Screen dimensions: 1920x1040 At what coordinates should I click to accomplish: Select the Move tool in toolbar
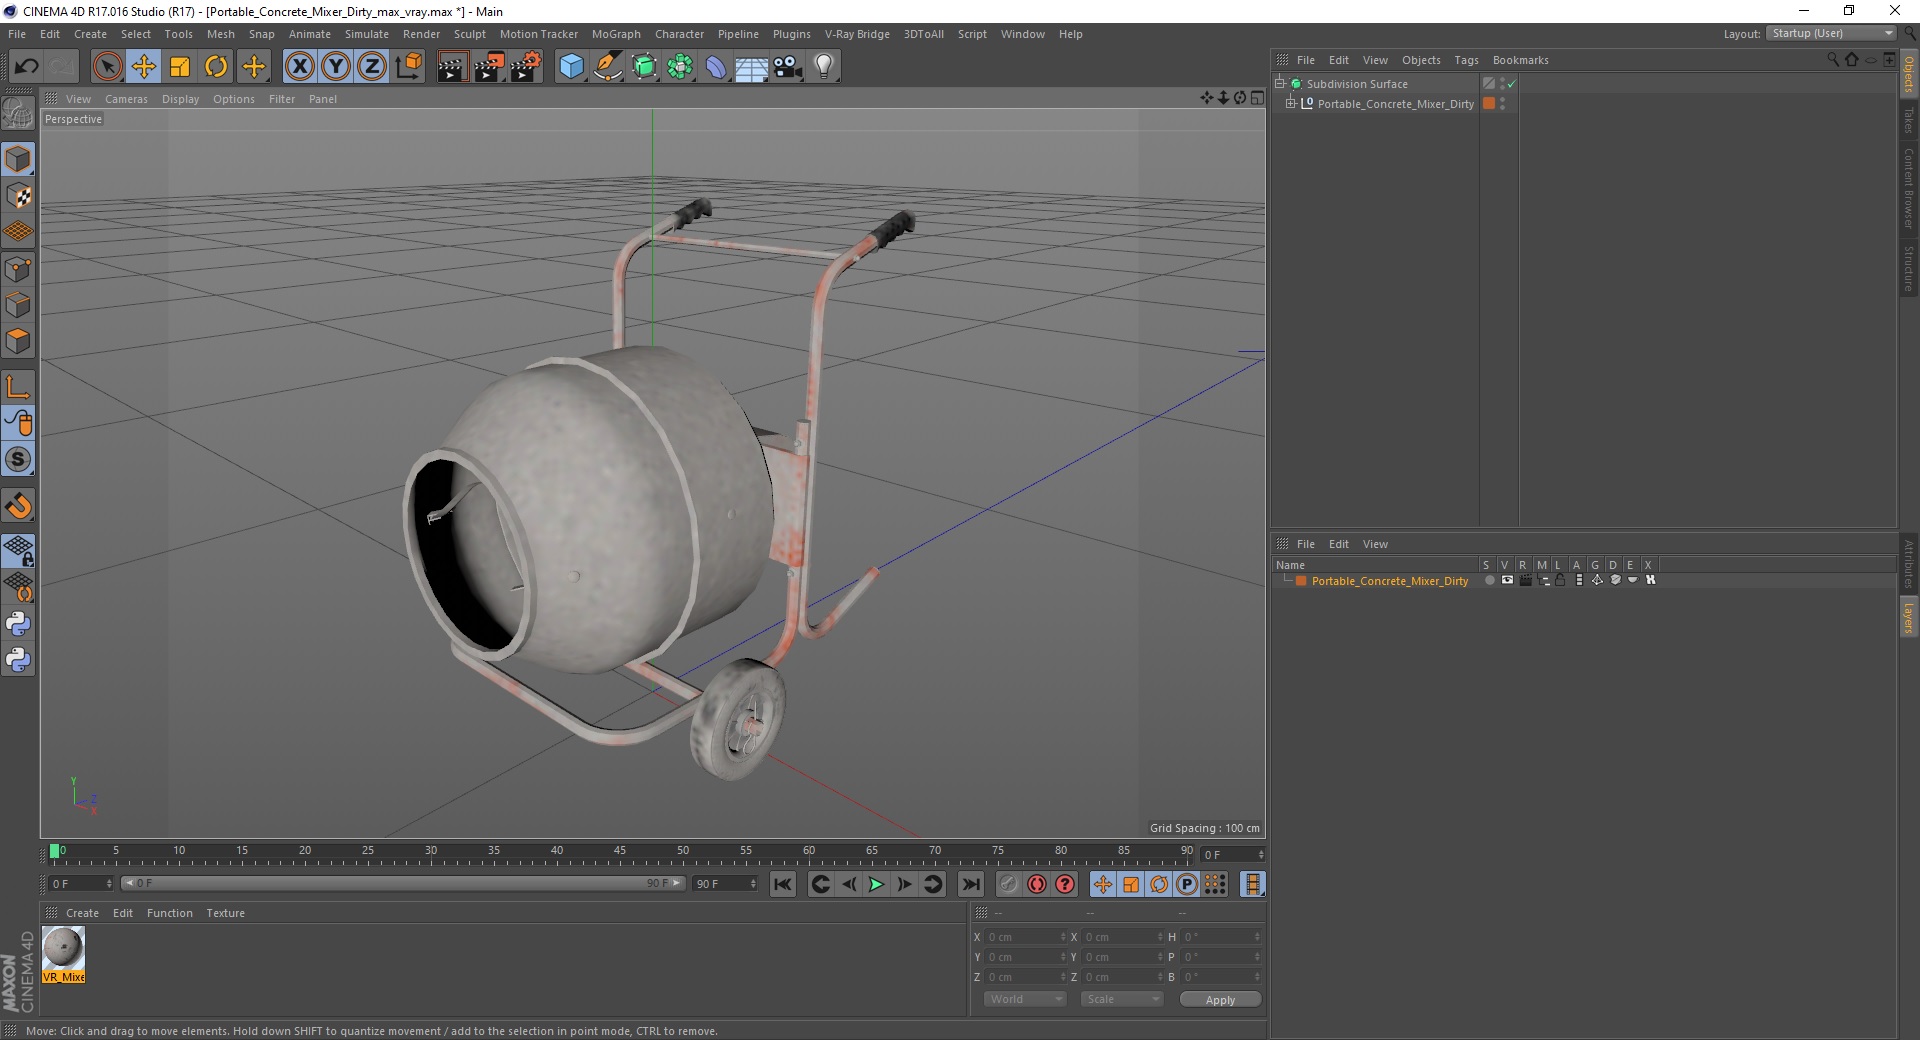[x=144, y=67]
